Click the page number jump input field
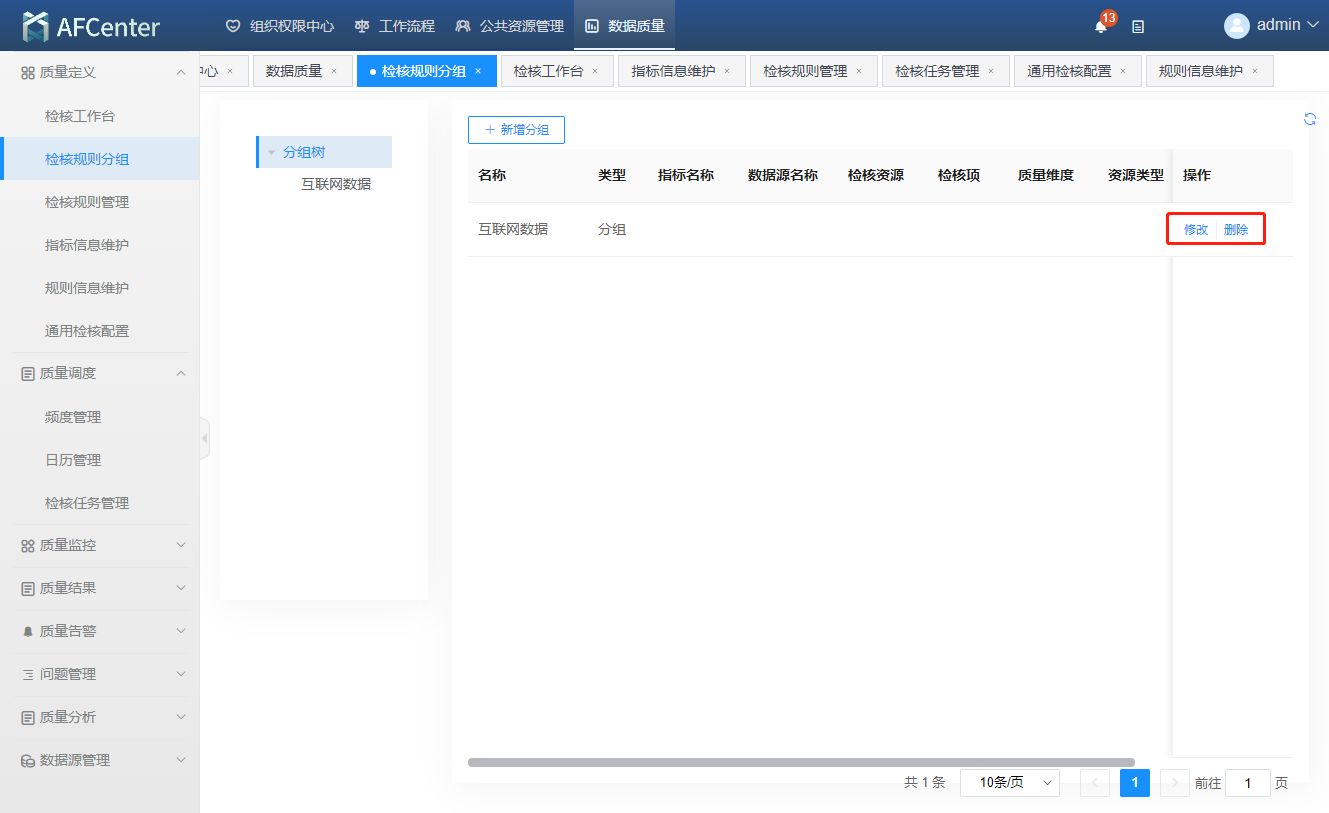Viewport: 1329px width, 813px height. [1247, 783]
